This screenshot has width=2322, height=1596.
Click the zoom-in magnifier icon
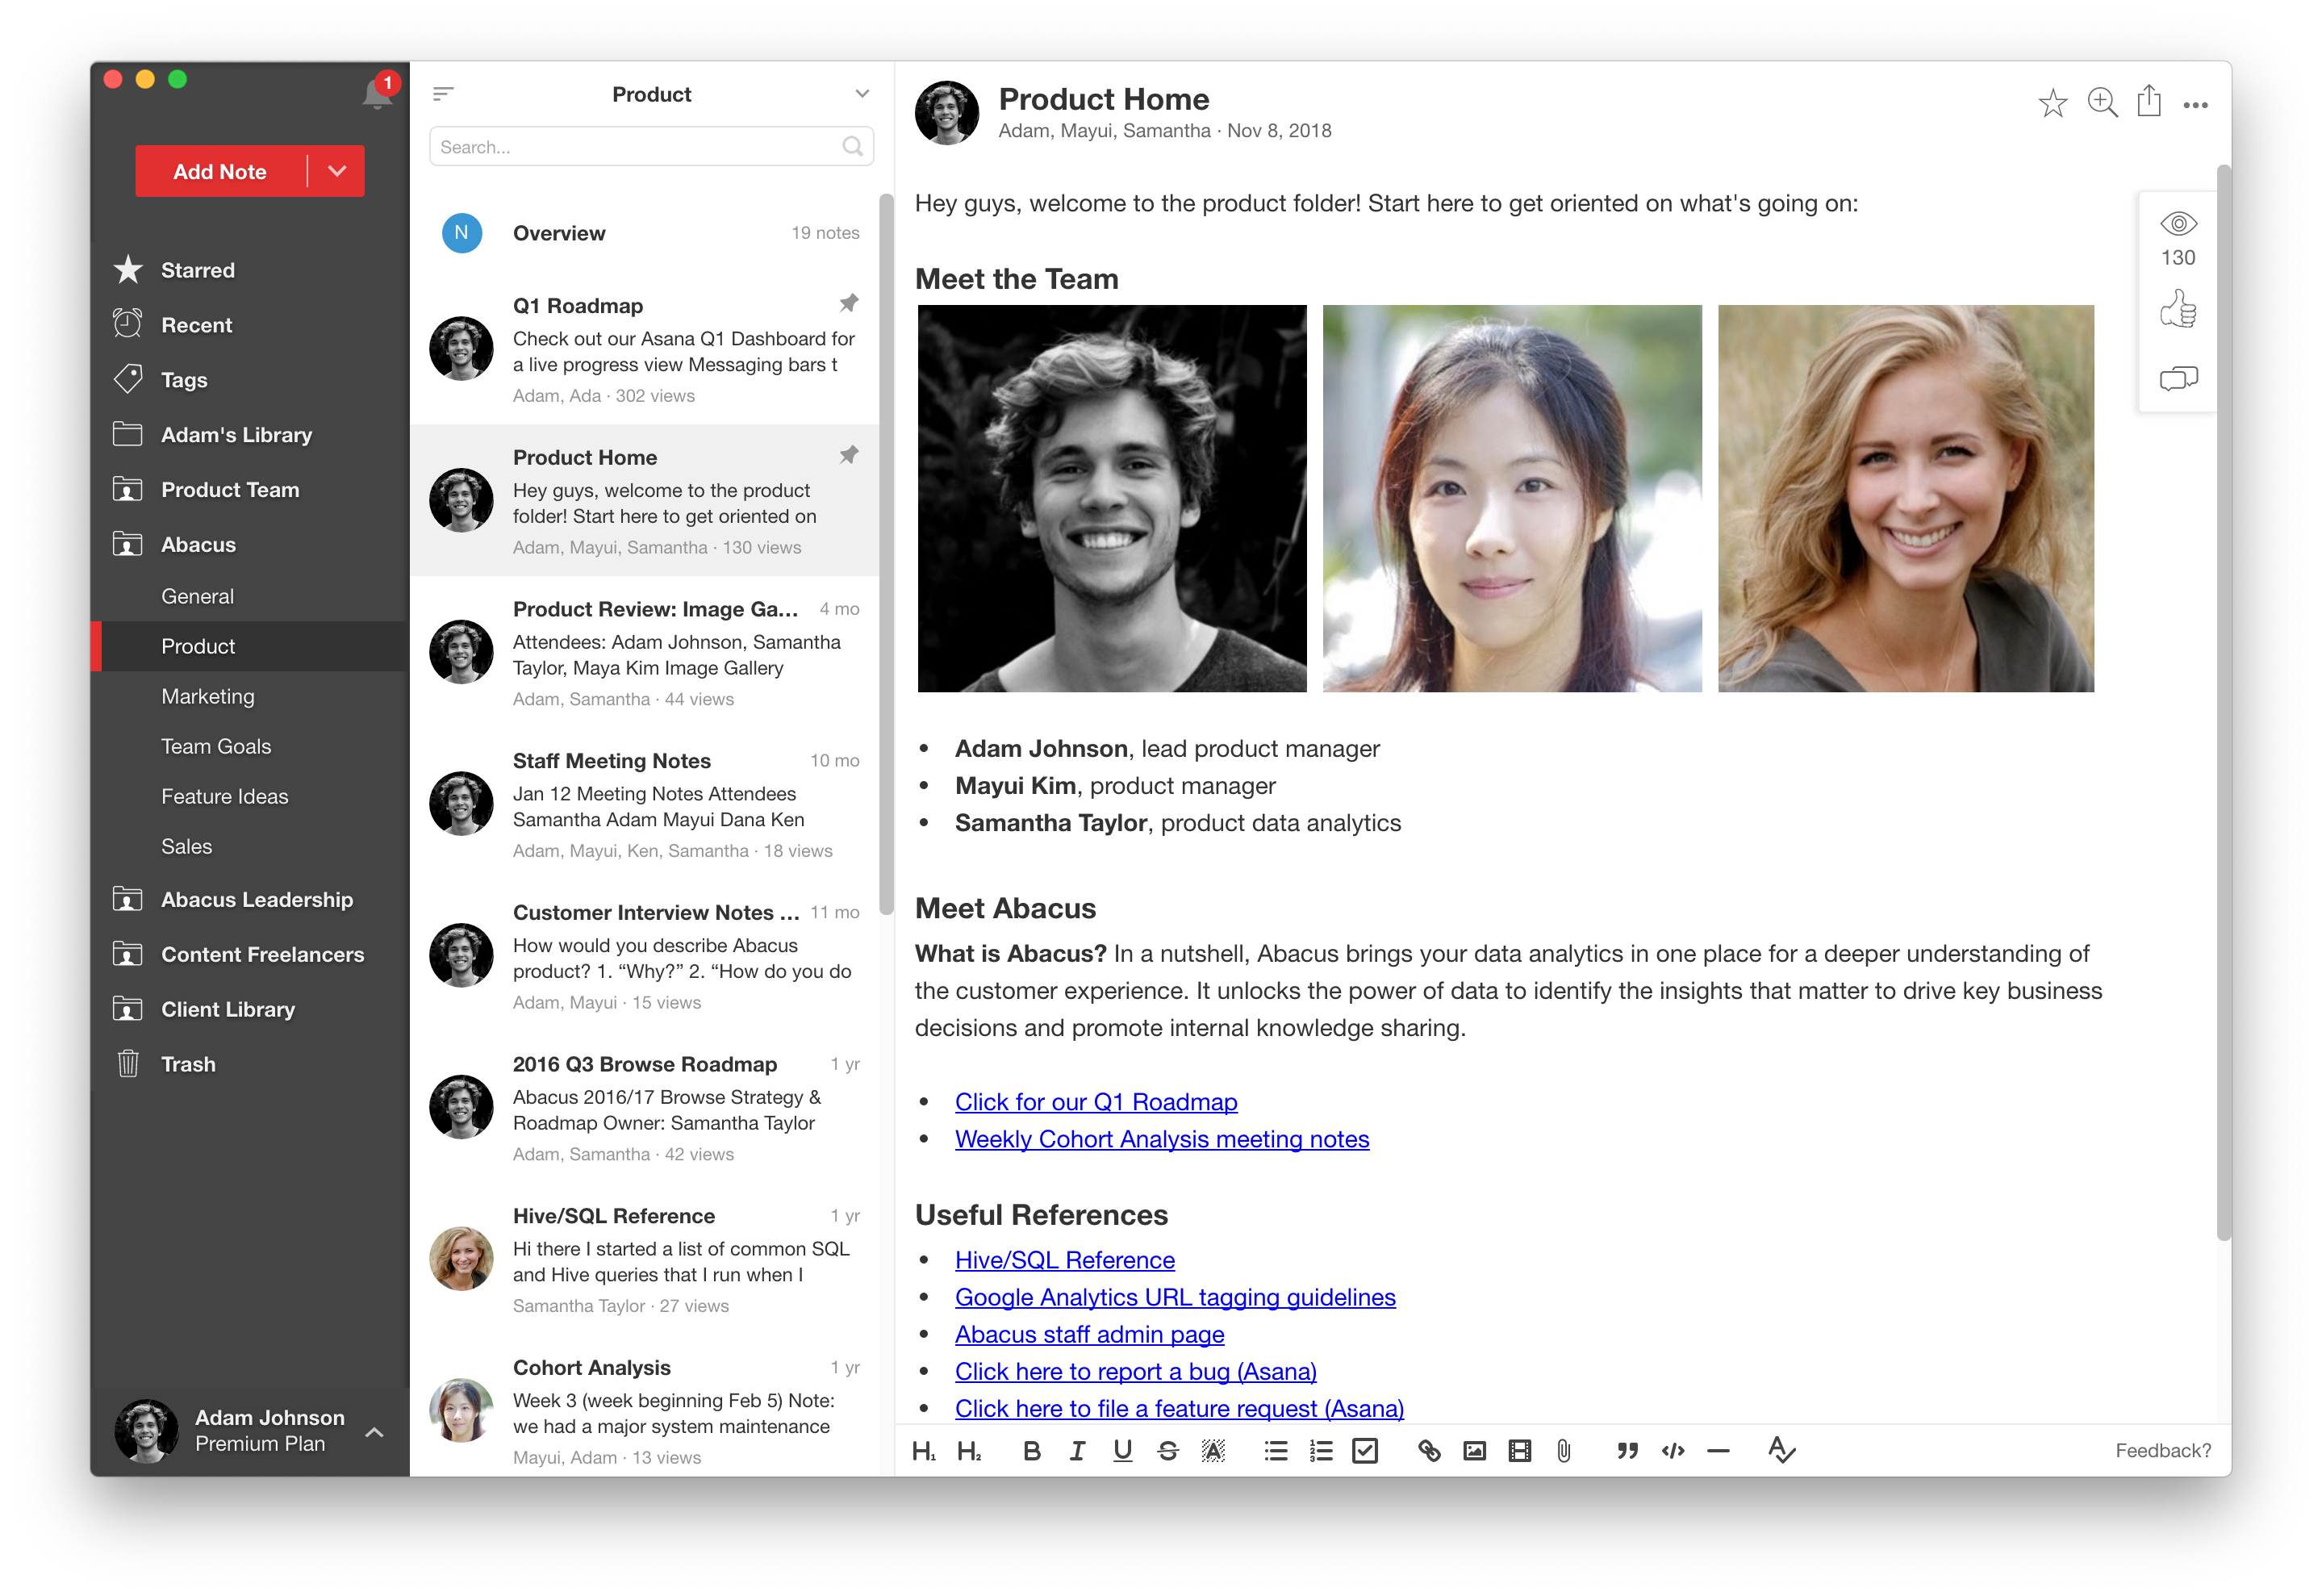(2102, 103)
